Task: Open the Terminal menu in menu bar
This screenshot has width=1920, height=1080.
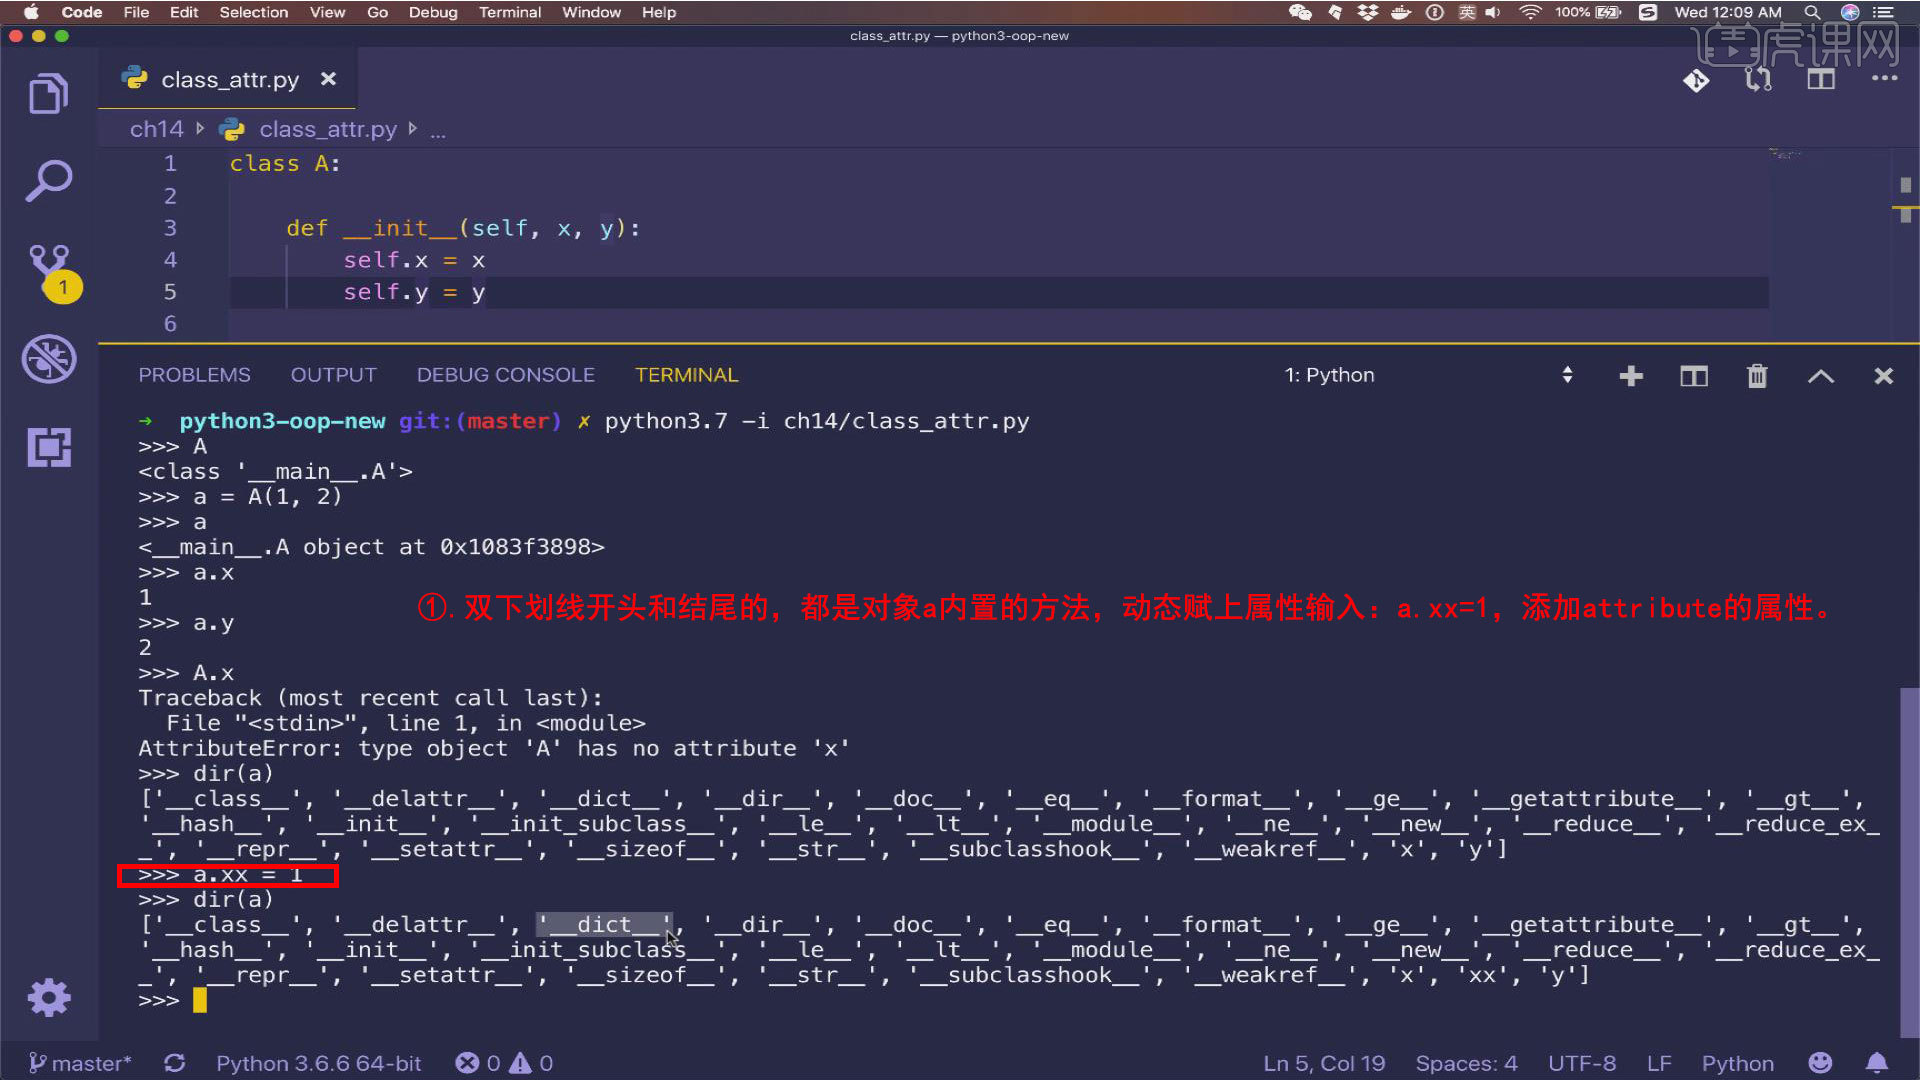Action: (509, 12)
